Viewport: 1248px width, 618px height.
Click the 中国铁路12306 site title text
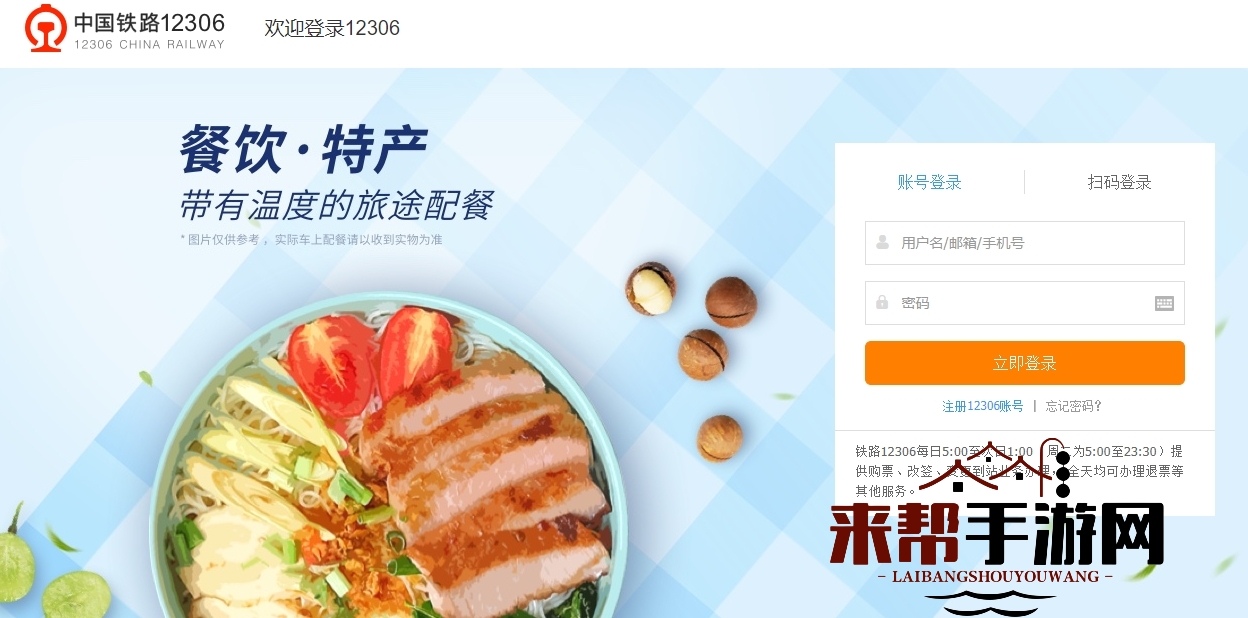point(149,22)
